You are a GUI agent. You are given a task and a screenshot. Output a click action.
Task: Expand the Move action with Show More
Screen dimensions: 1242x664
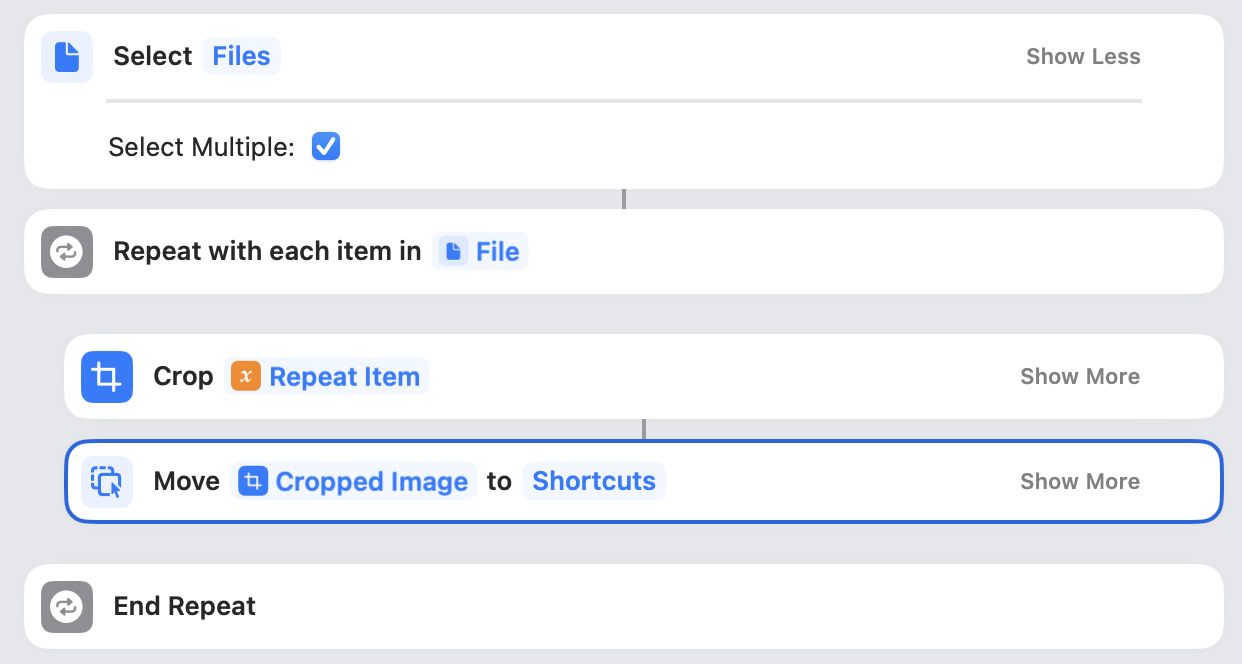[x=1079, y=481]
